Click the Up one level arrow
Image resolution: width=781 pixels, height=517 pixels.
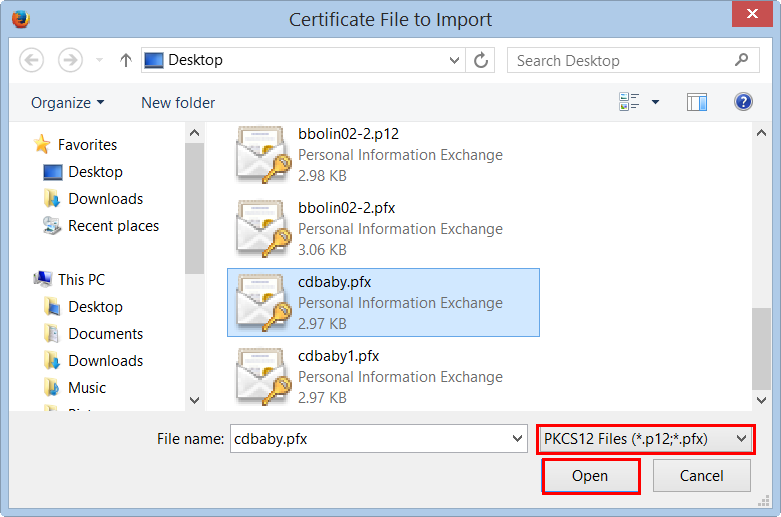(126, 60)
